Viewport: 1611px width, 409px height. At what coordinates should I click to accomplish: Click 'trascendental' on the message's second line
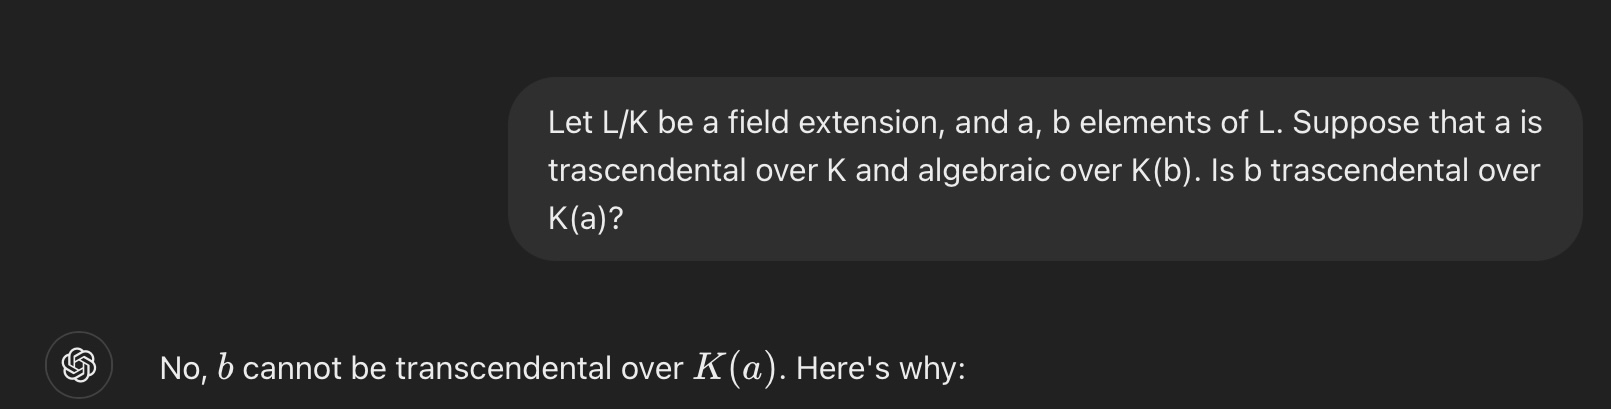pos(647,170)
